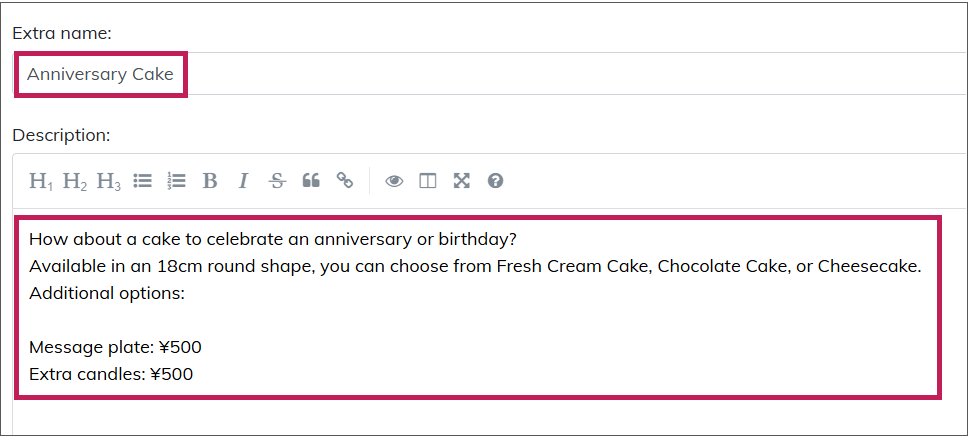Insert a blockquote
This screenshot has height=437, width=968.
tap(311, 180)
